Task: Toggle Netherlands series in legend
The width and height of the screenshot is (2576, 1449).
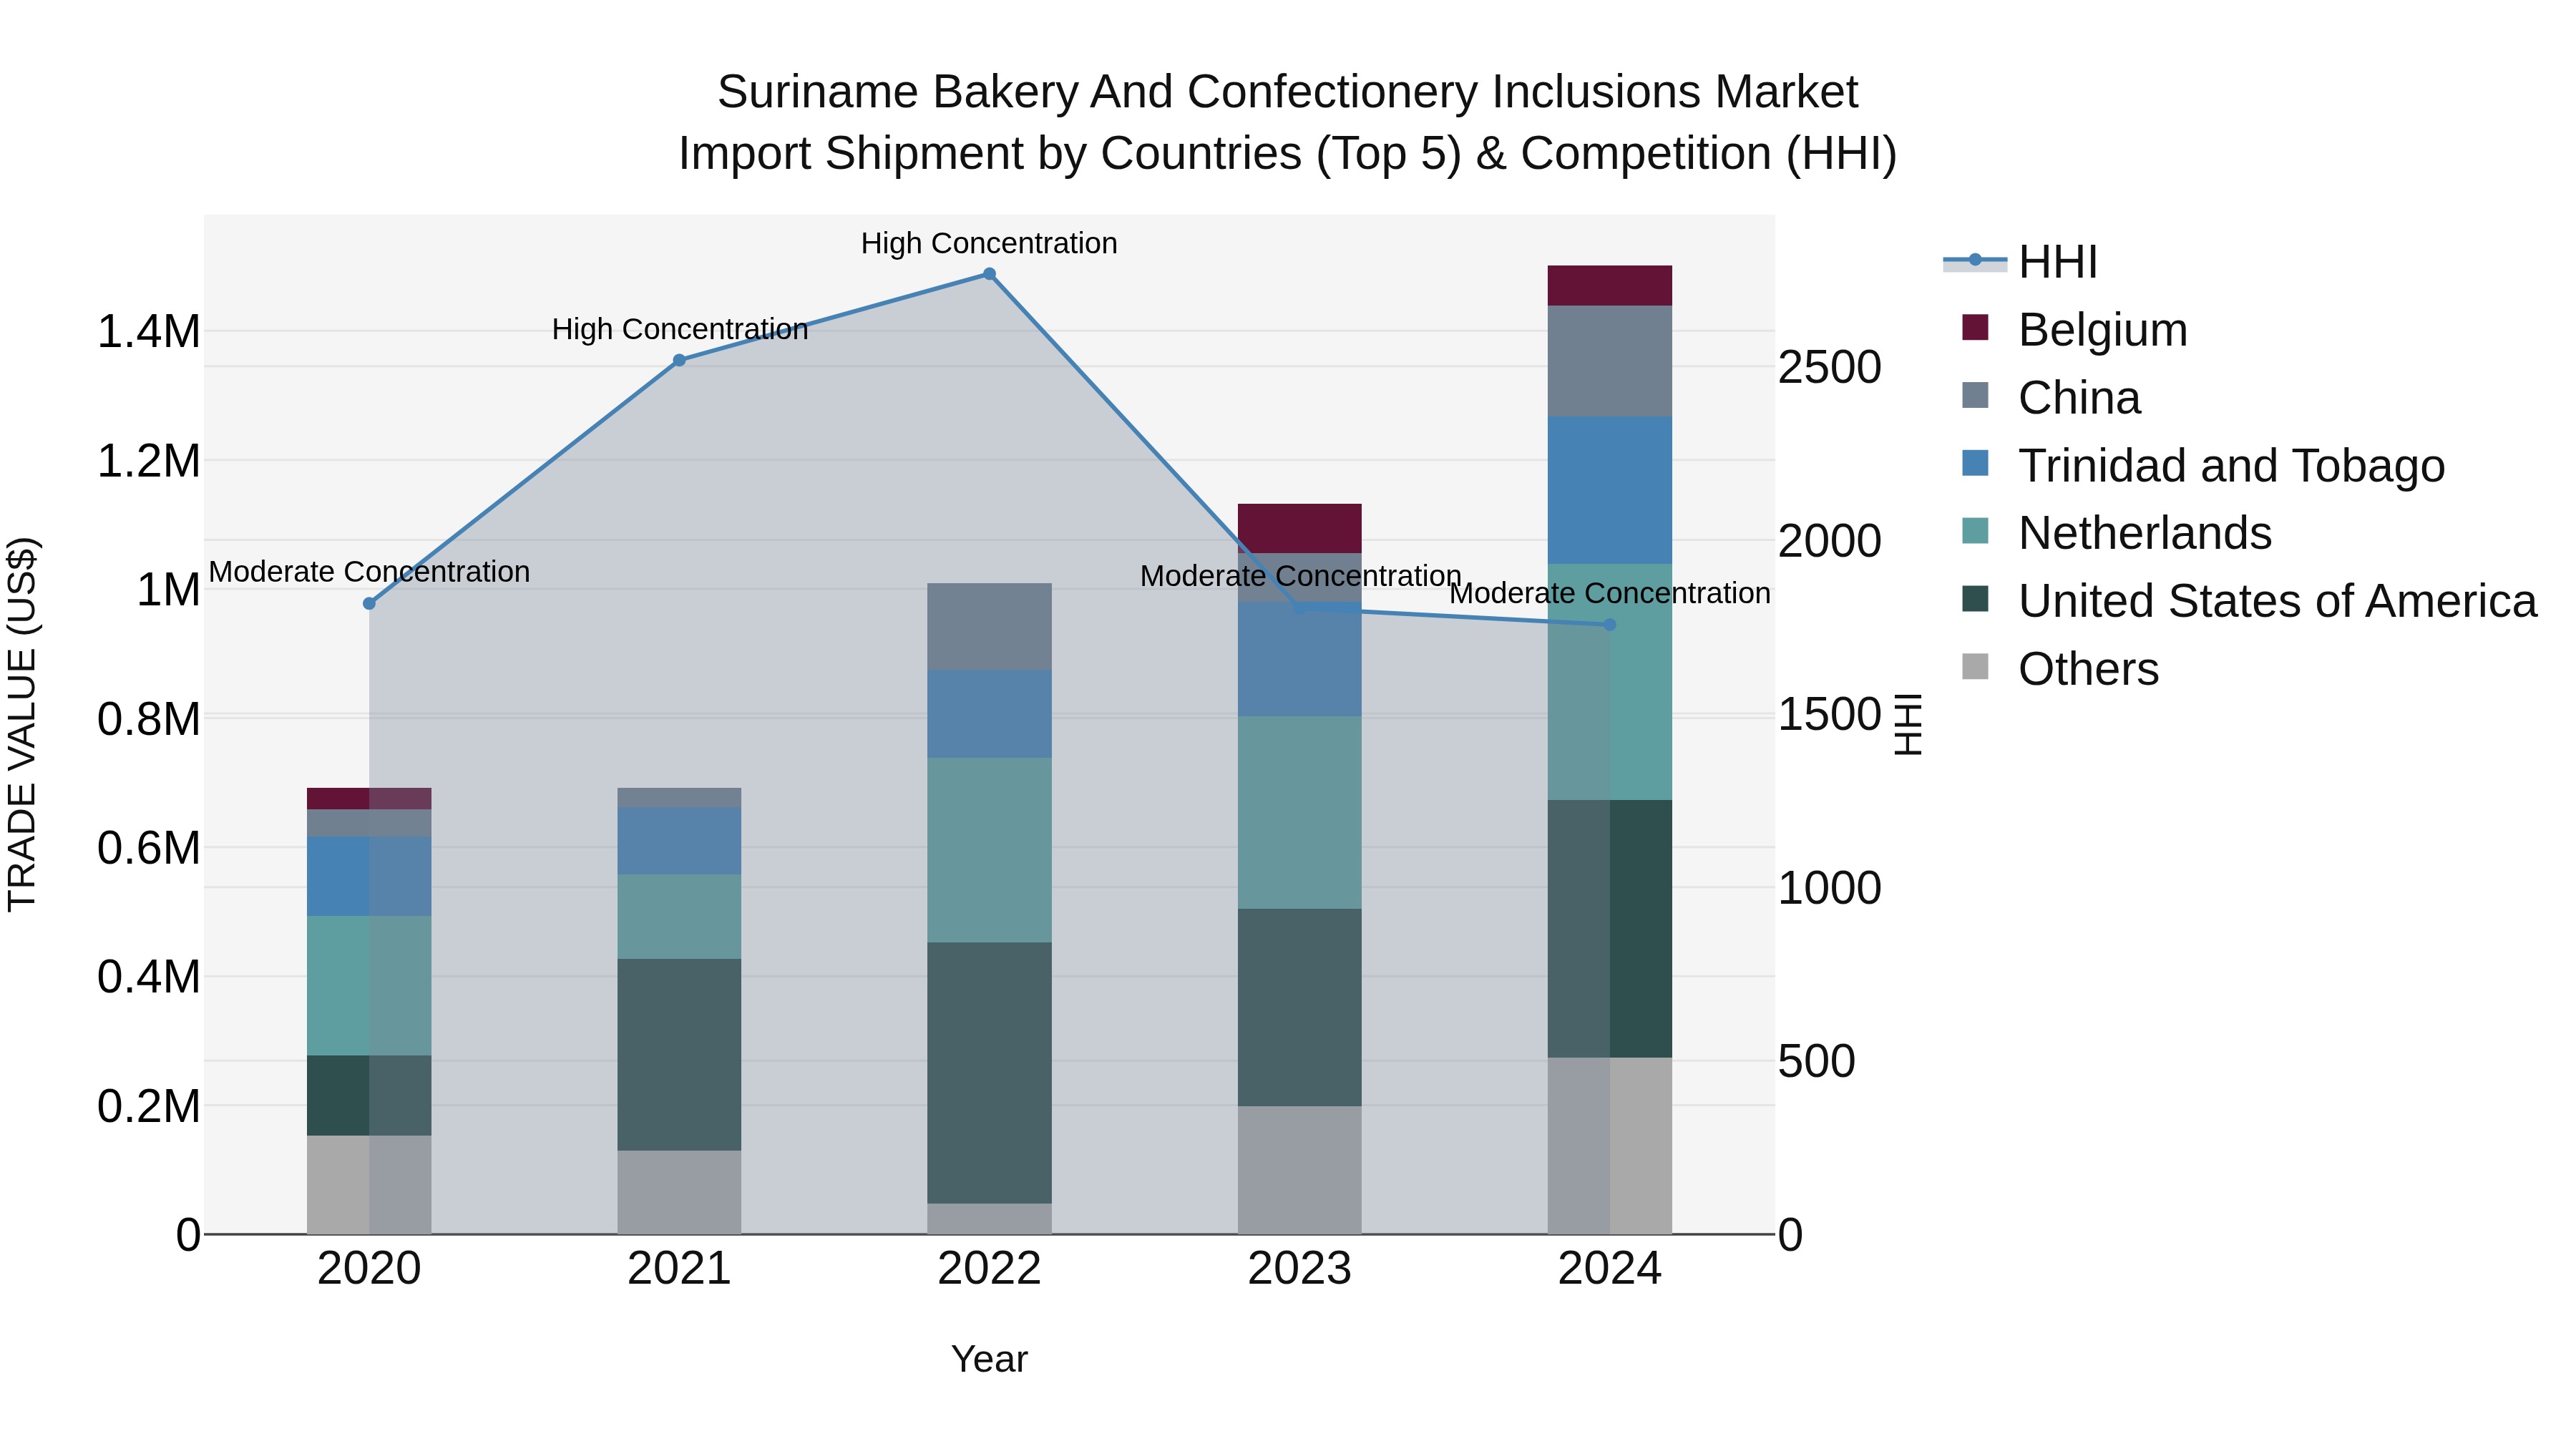Action: (x=2117, y=533)
